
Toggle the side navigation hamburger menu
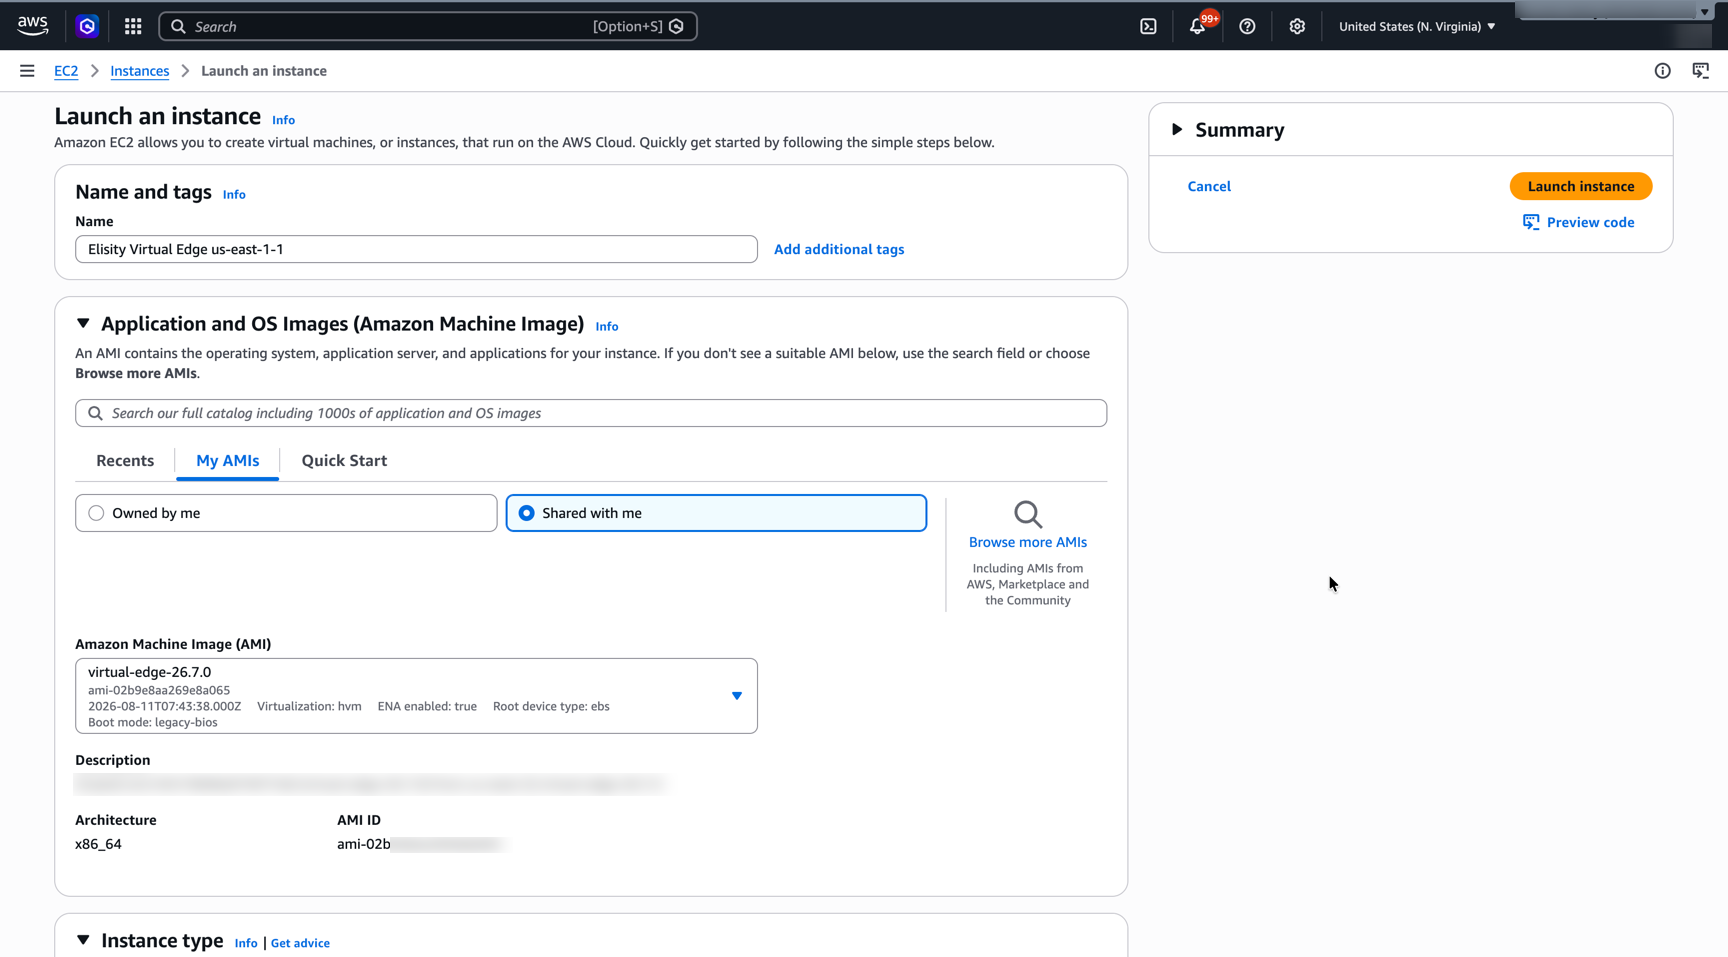click(x=27, y=71)
